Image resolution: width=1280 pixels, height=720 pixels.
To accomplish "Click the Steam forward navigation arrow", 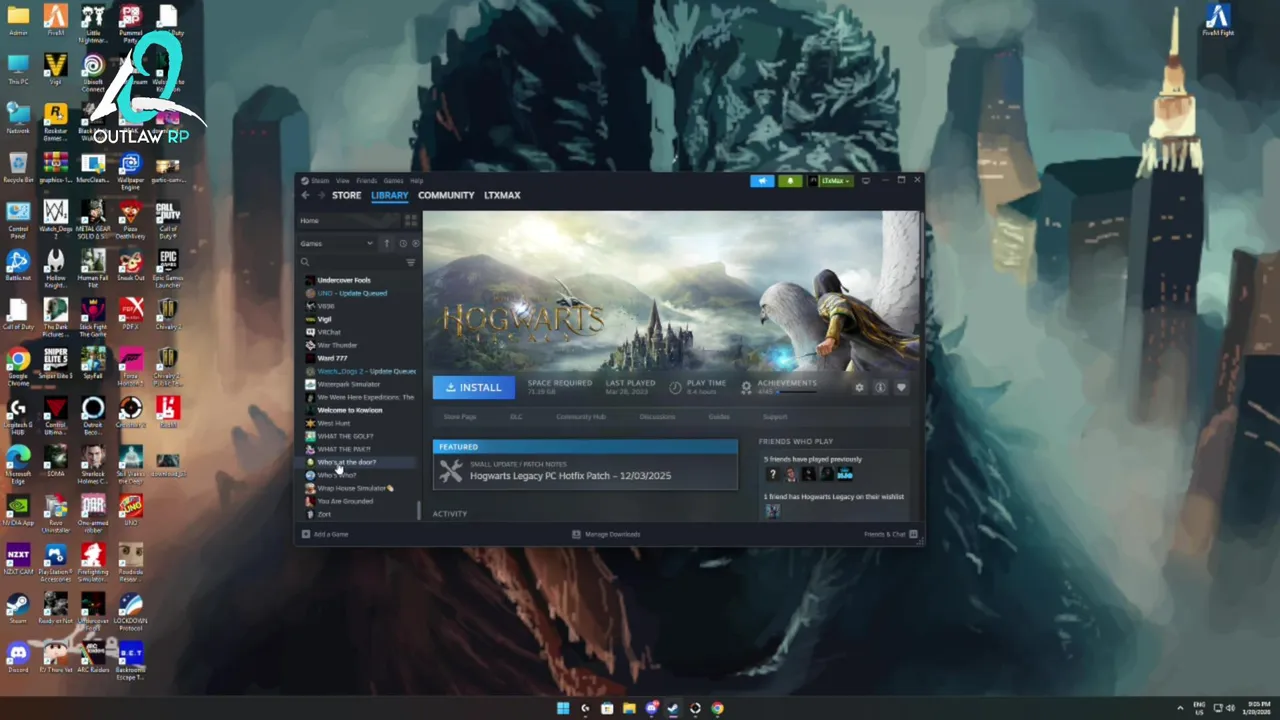I will click(321, 195).
